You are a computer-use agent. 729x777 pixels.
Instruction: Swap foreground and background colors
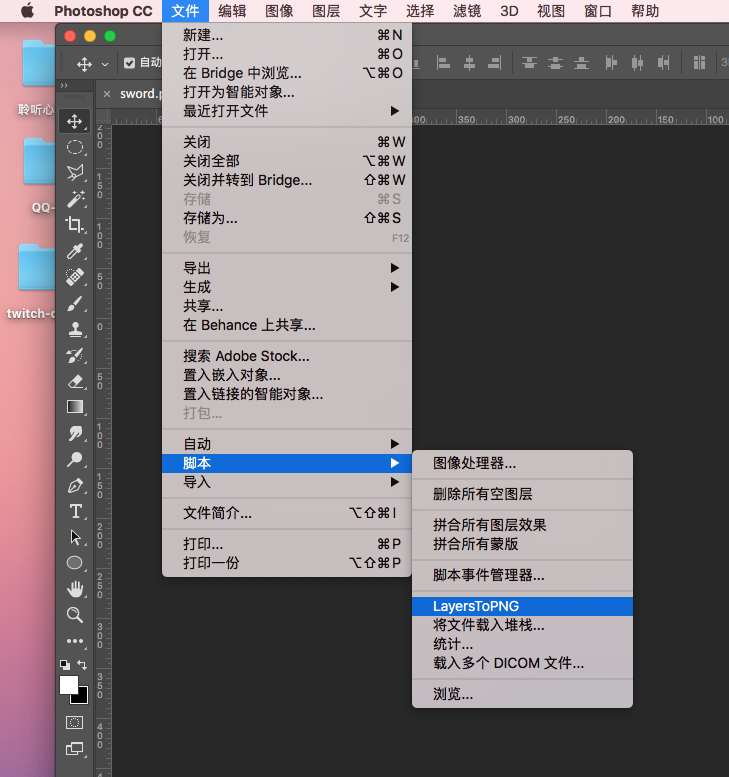[x=82, y=665]
